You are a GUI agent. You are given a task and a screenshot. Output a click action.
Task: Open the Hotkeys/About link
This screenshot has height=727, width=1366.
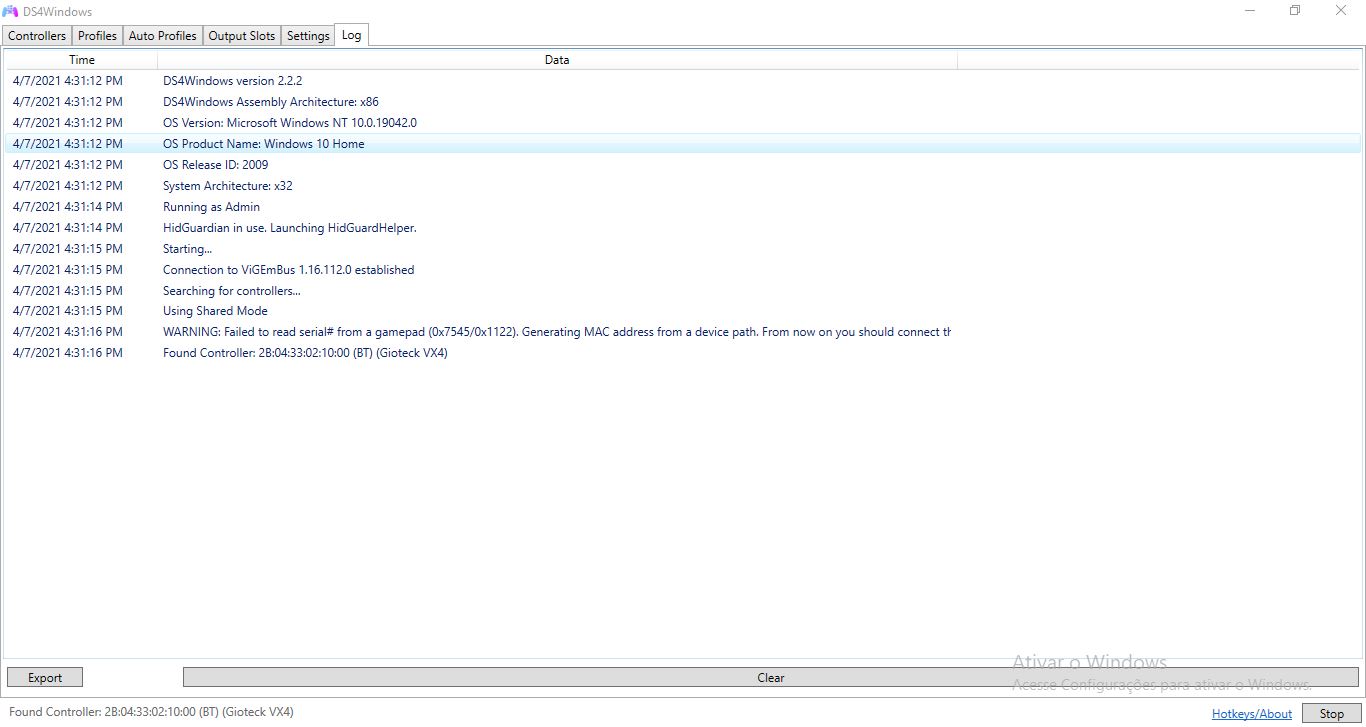[1251, 713]
